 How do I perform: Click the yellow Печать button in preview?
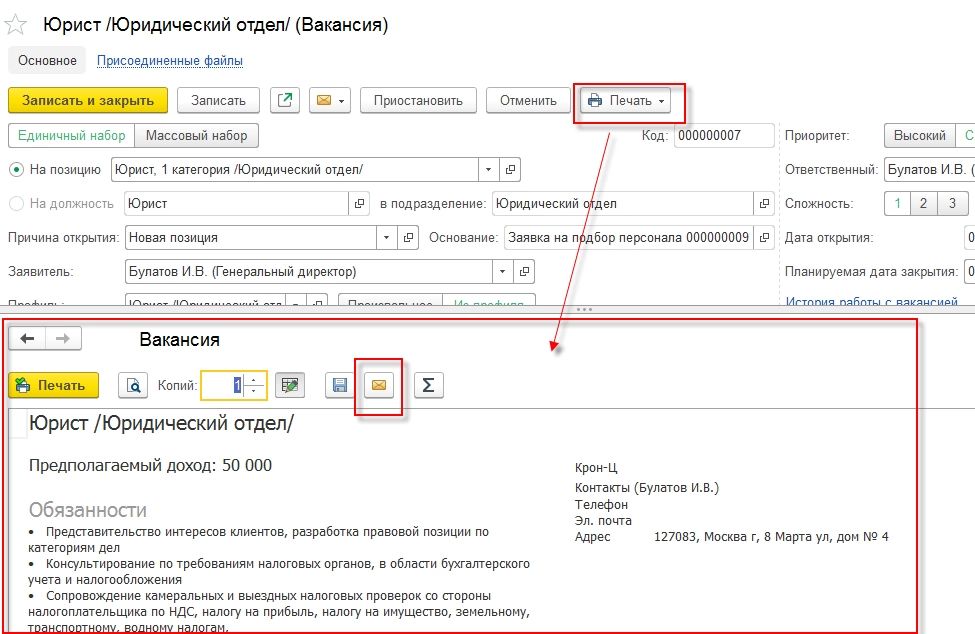click(x=53, y=385)
